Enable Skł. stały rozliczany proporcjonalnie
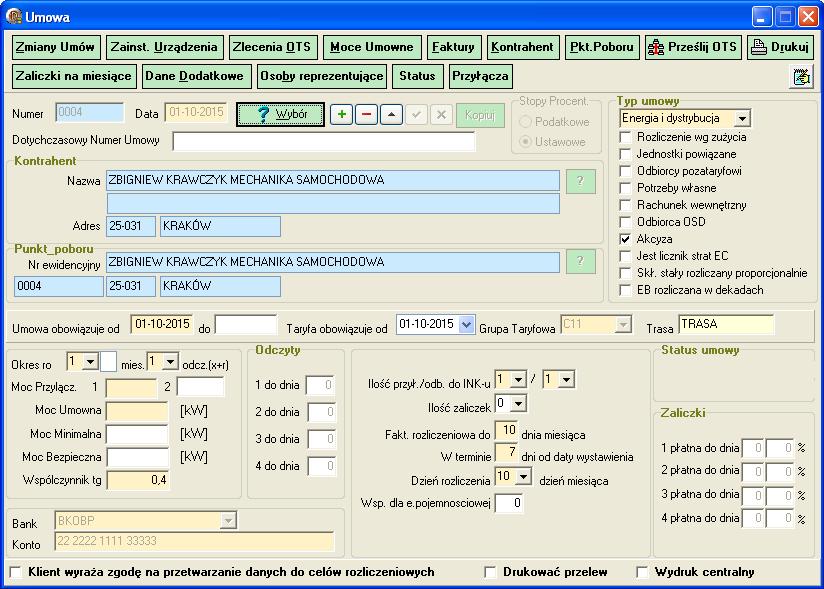 click(625, 273)
